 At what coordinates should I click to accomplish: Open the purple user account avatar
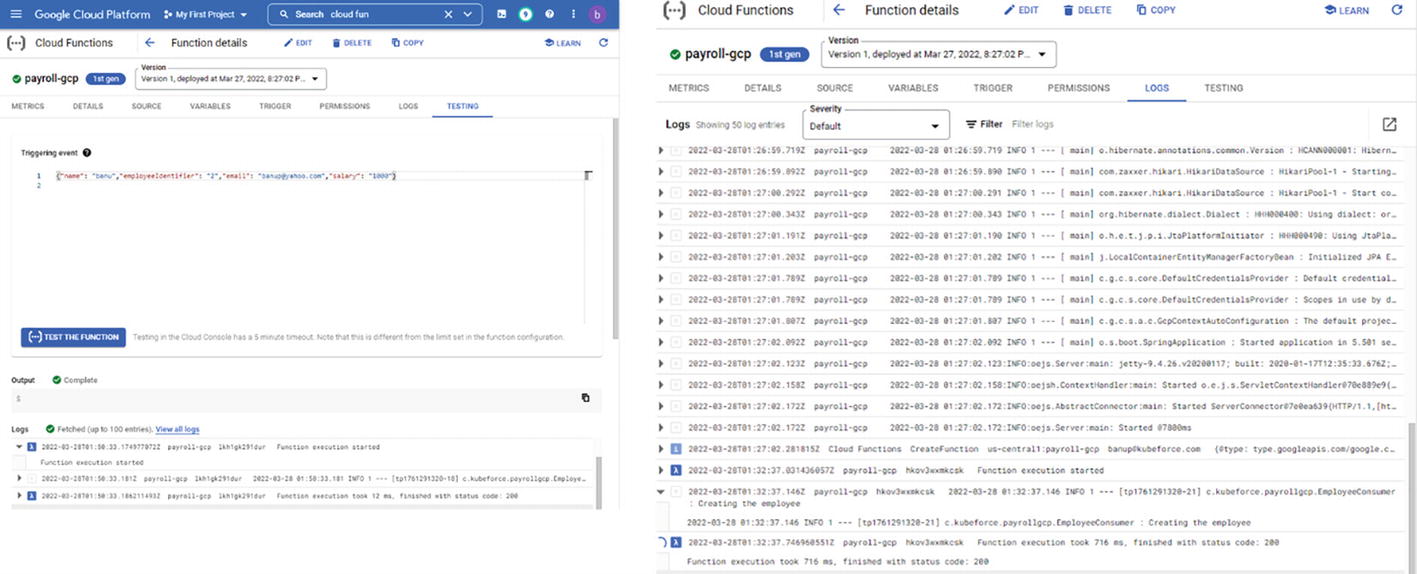click(598, 15)
